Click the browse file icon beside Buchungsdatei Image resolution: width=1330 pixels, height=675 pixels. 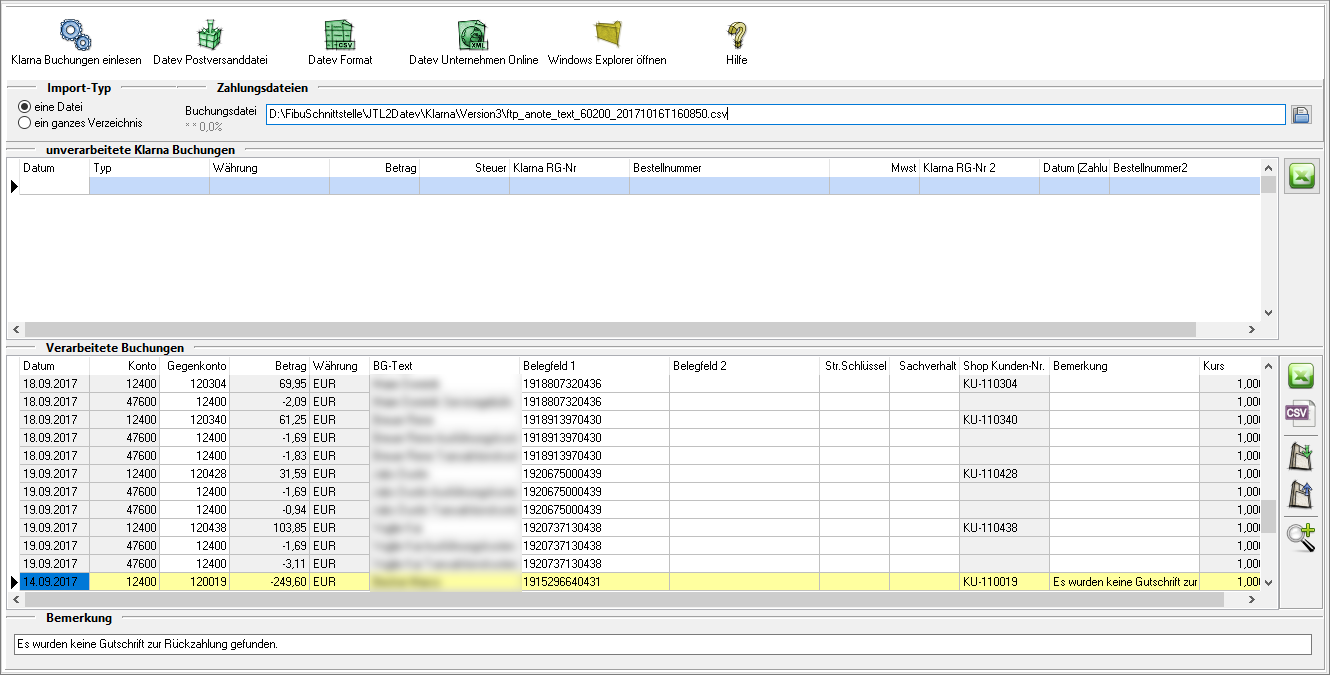point(1301,115)
